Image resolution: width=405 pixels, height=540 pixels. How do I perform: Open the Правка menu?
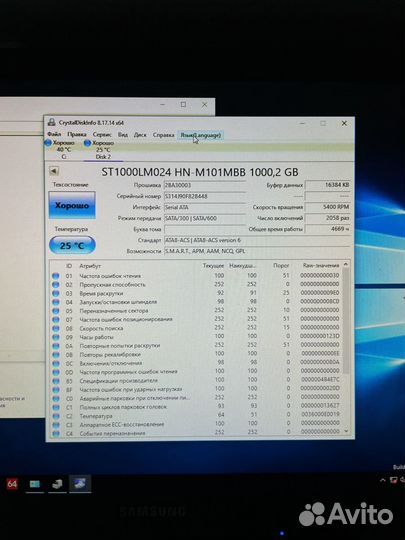point(77,134)
